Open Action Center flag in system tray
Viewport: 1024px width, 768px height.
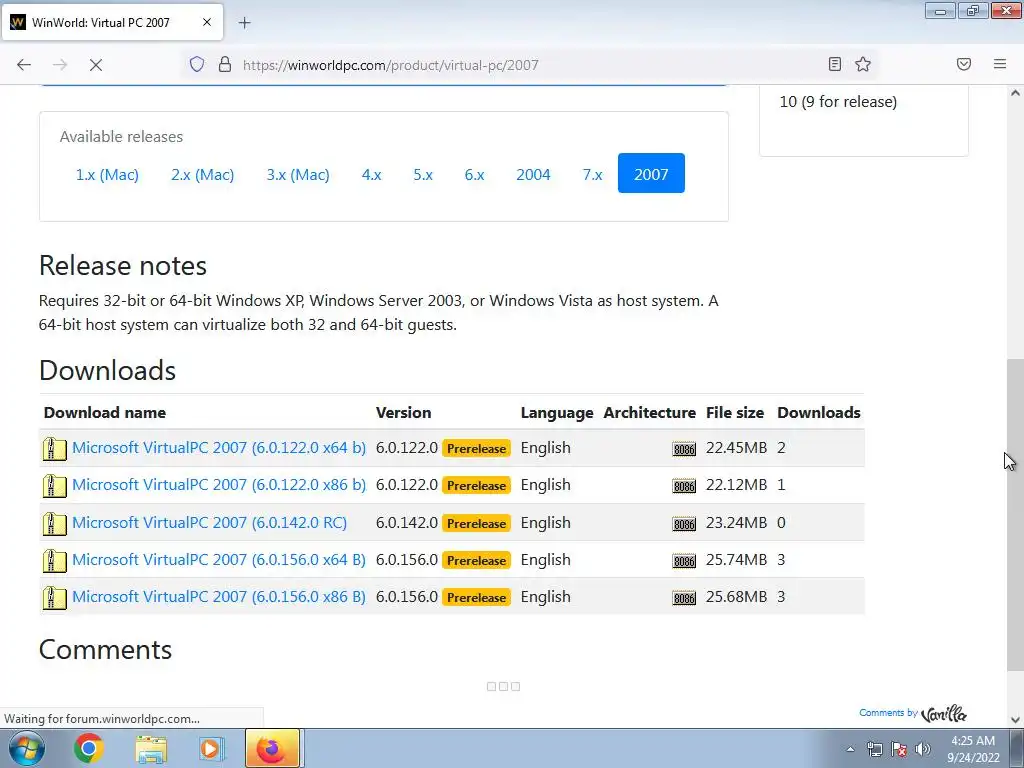(899, 749)
